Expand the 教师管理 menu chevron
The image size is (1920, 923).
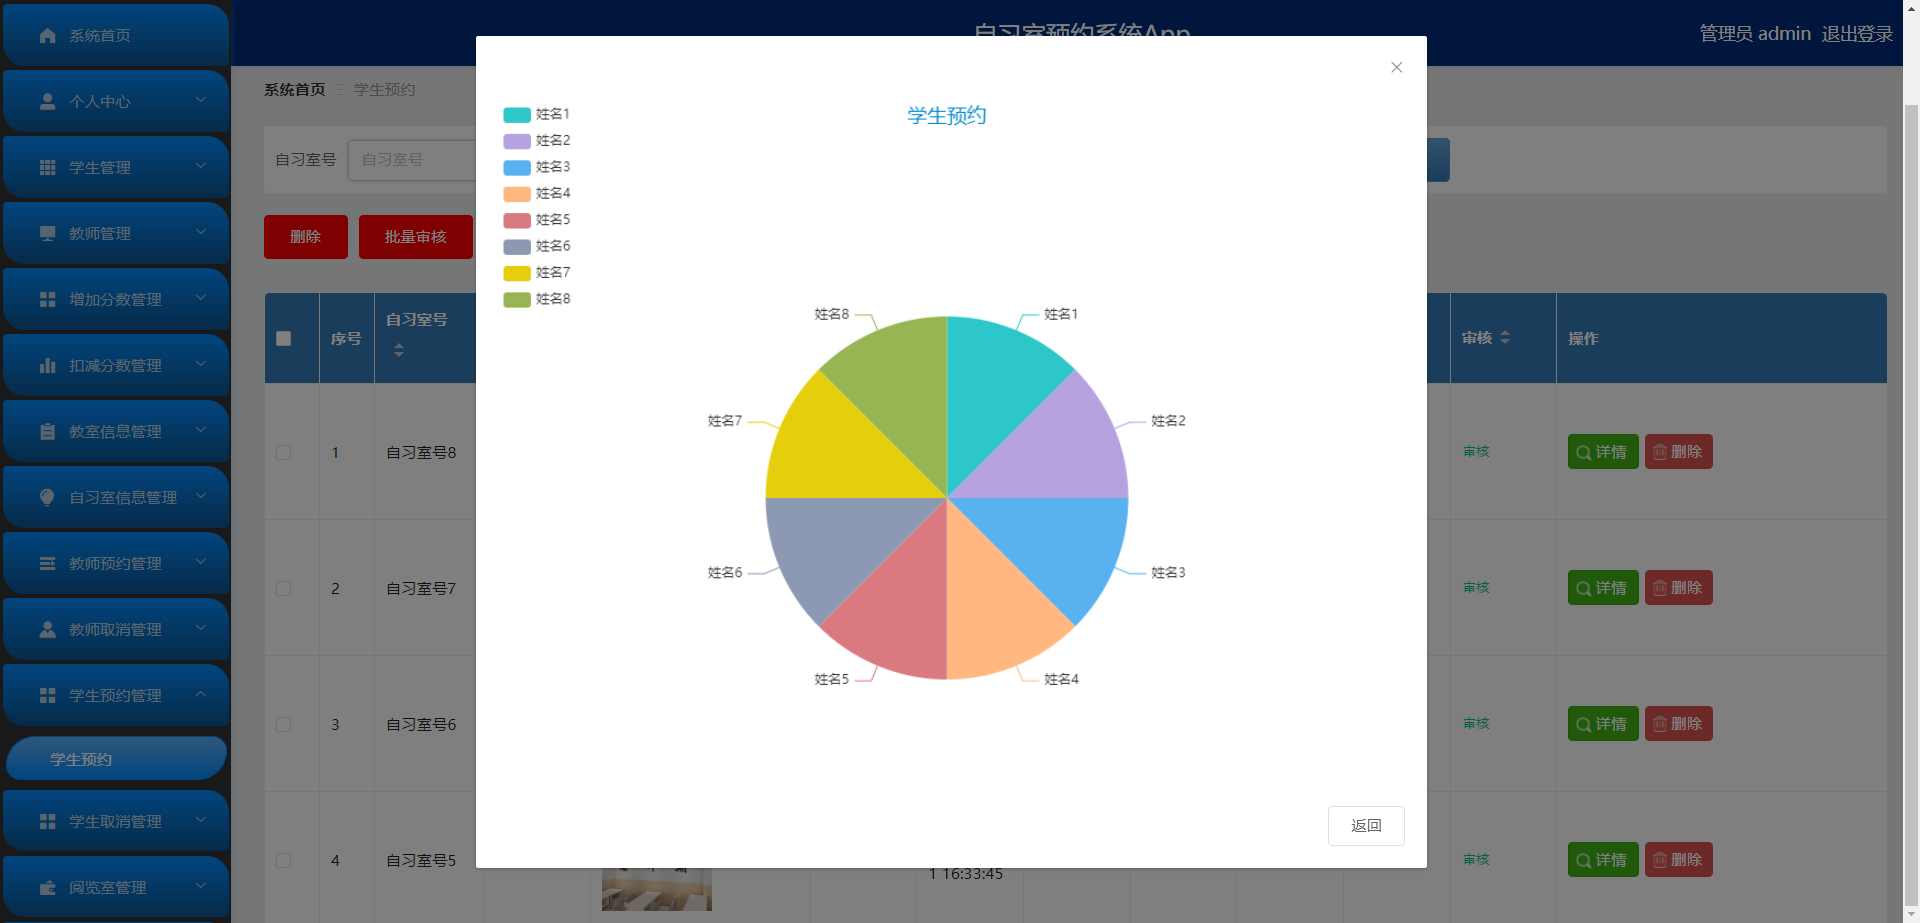coord(201,232)
